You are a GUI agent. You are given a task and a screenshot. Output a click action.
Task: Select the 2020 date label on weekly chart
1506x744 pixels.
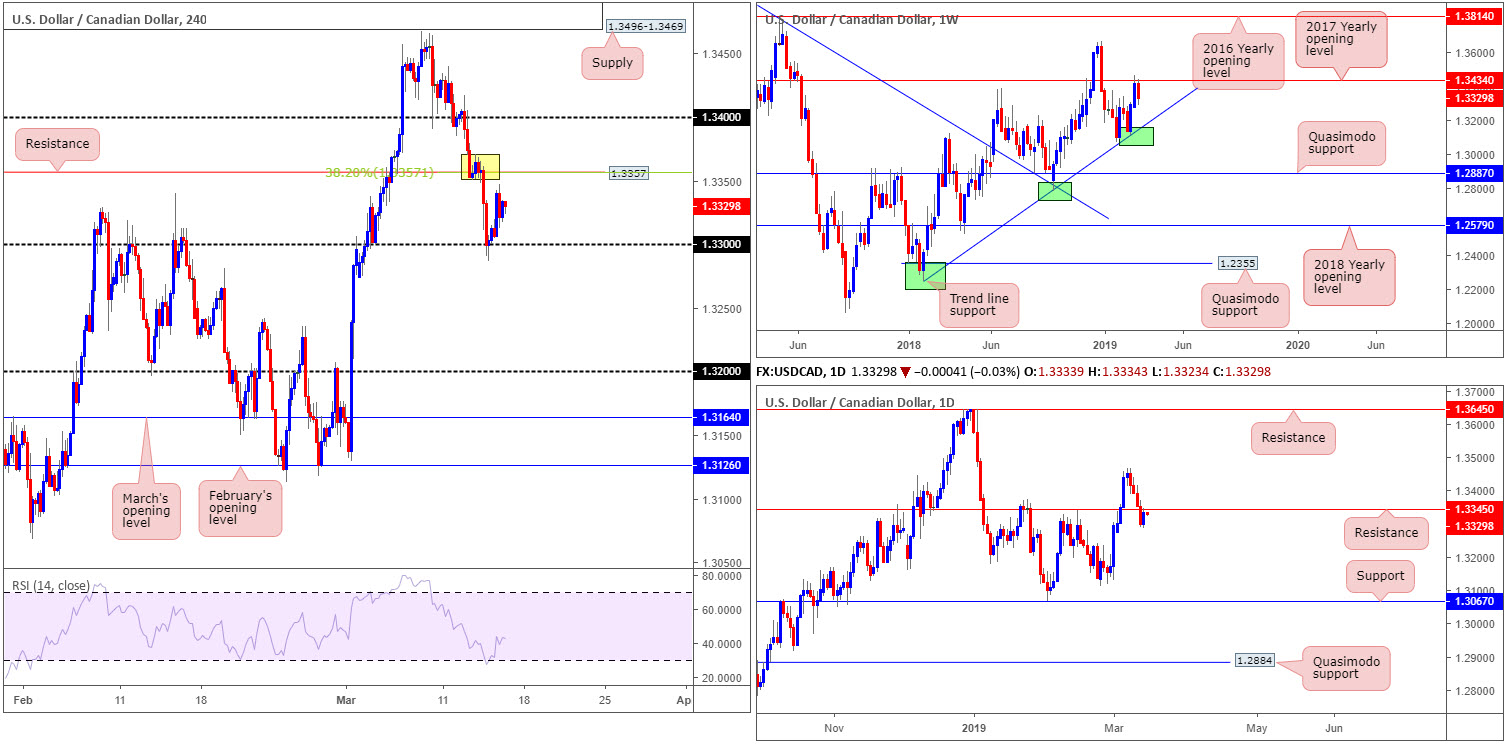[x=1299, y=345]
